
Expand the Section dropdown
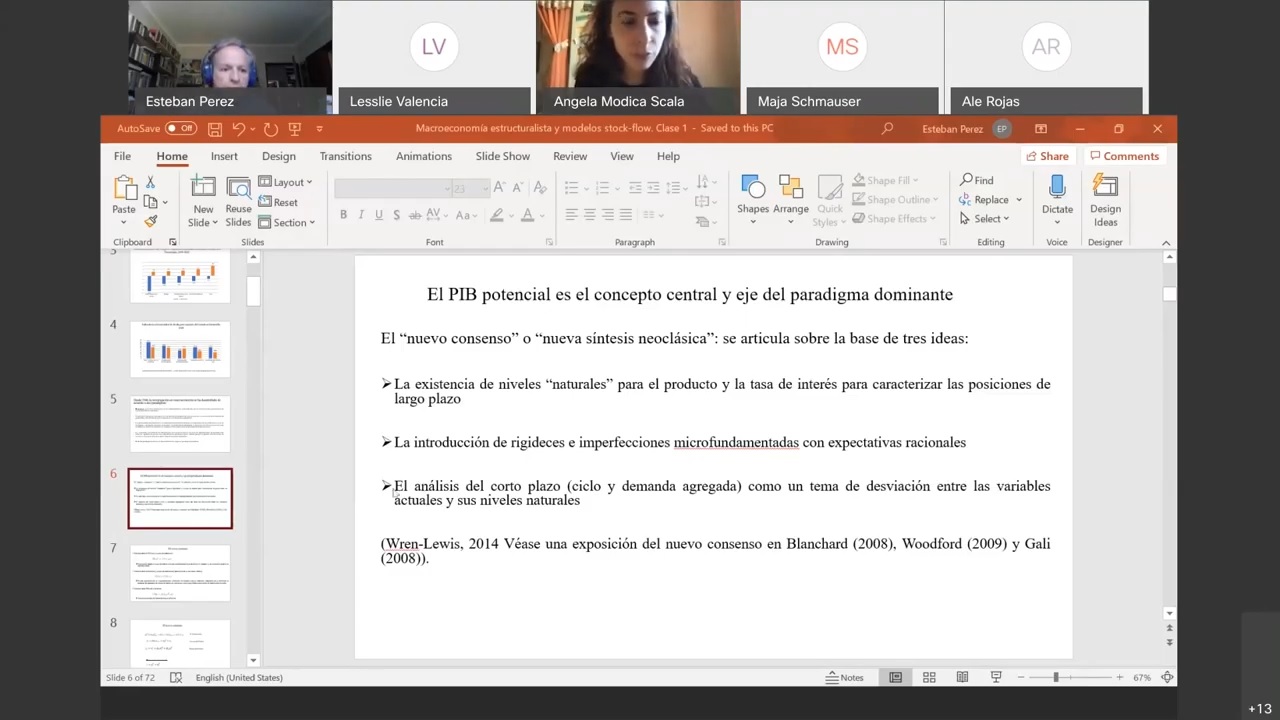click(287, 222)
